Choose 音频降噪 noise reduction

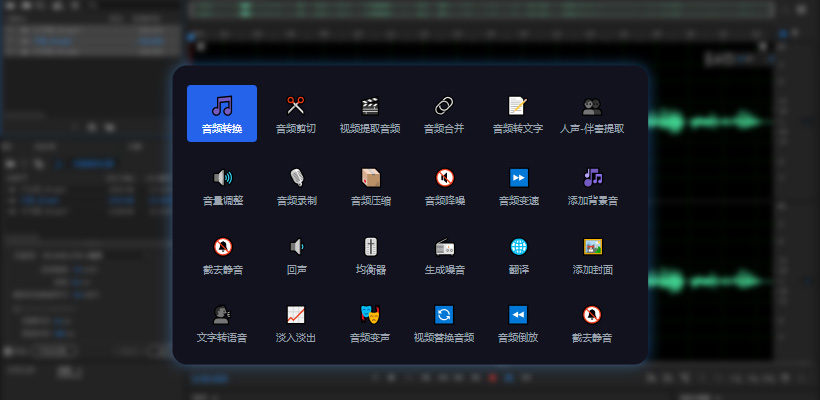444,186
